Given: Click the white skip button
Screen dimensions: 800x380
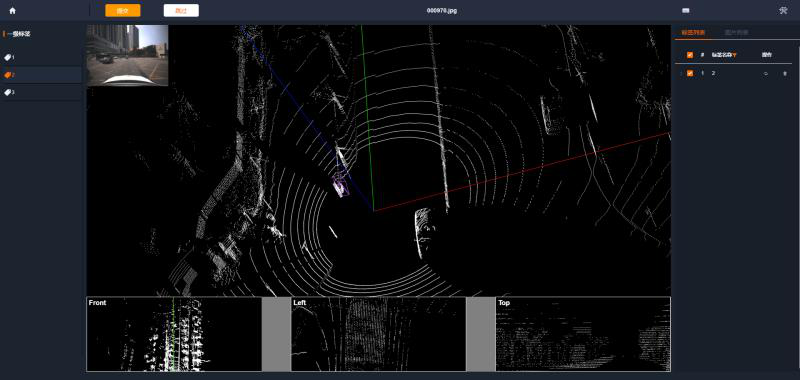Looking at the screenshot, I should pos(181,10).
